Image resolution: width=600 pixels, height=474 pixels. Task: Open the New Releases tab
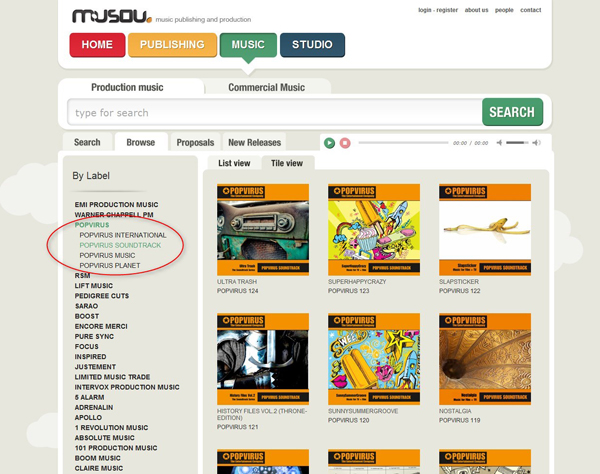[x=254, y=142]
